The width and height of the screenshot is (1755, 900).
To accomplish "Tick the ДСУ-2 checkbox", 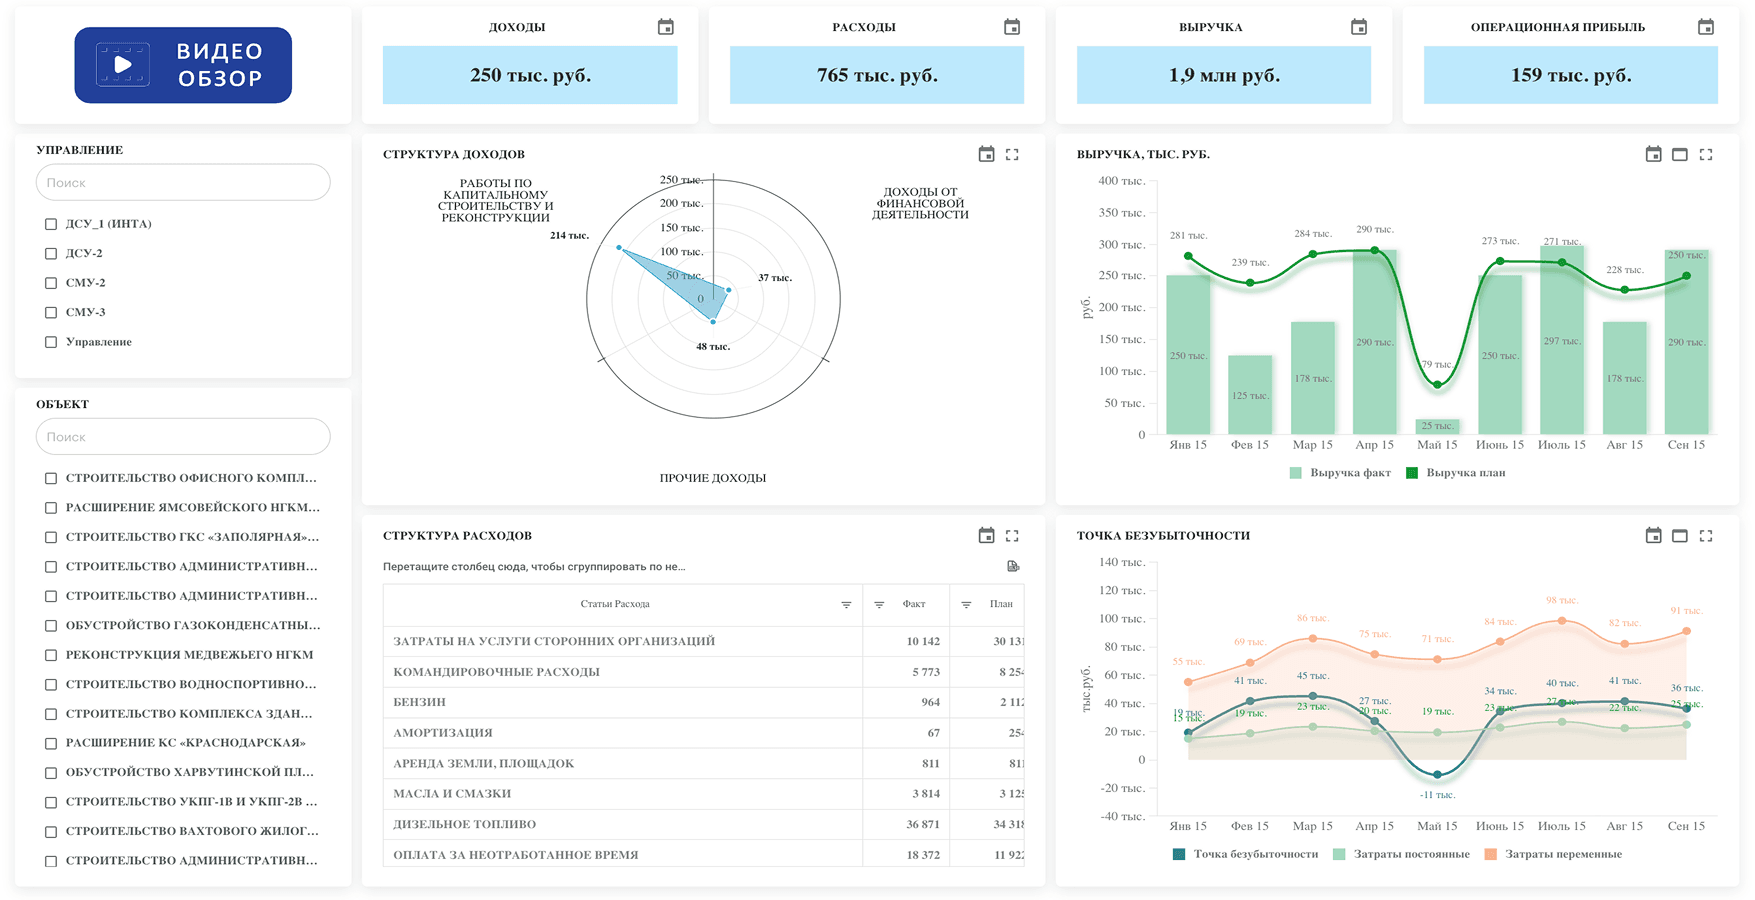I will (51, 253).
